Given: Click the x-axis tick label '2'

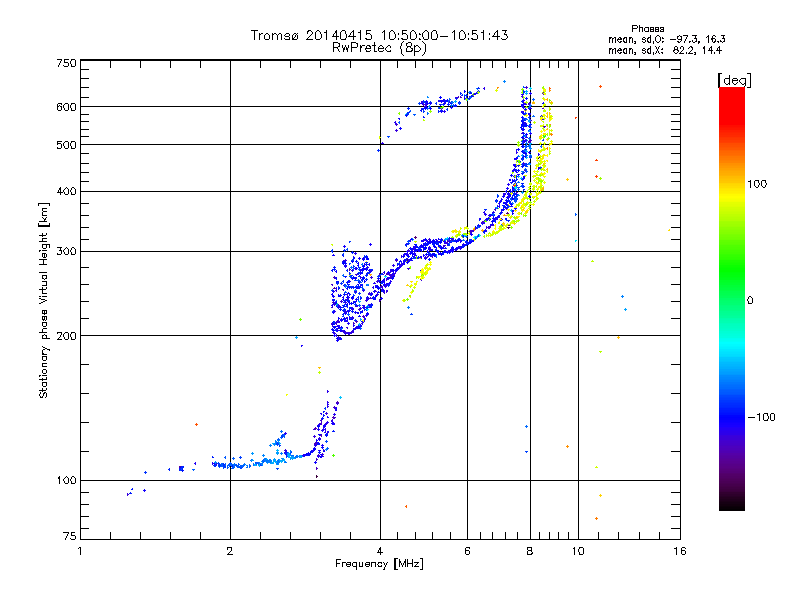Looking at the screenshot, I should 230,551.
